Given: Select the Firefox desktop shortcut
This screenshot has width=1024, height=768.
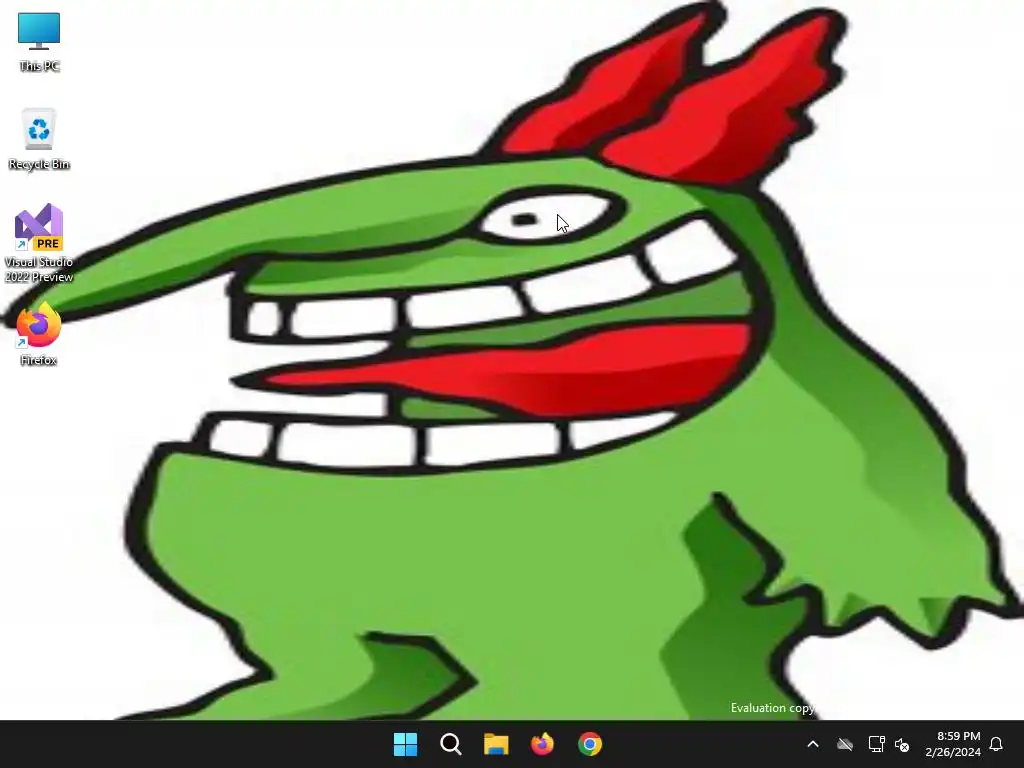Looking at the screenshot, I should point(39,334).
